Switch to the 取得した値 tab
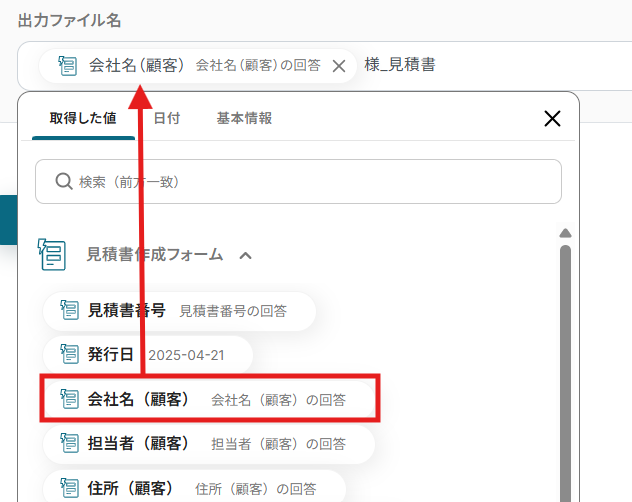 click(83, 118)
